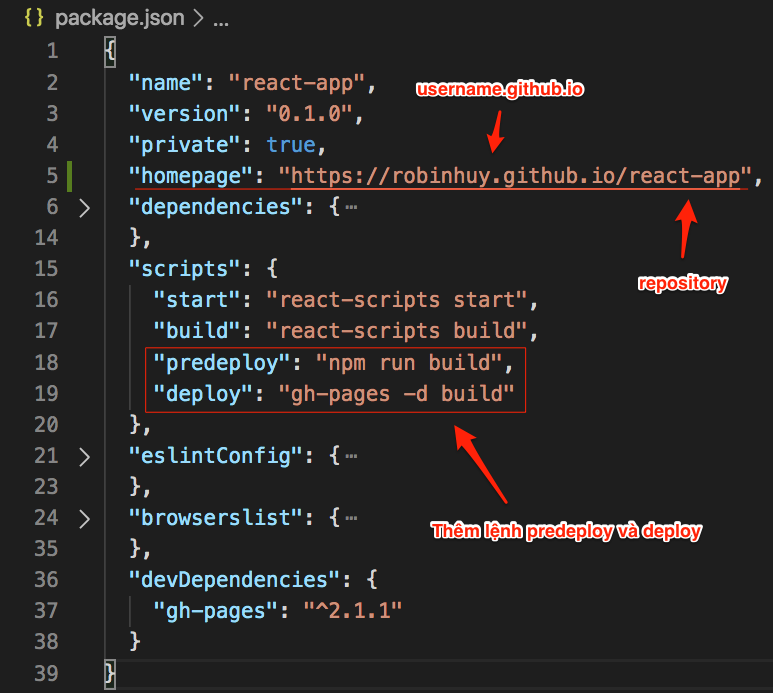Click the "react-scripts start" value
This screenshot has height=693, width=773.
click(x=397, y=300)
